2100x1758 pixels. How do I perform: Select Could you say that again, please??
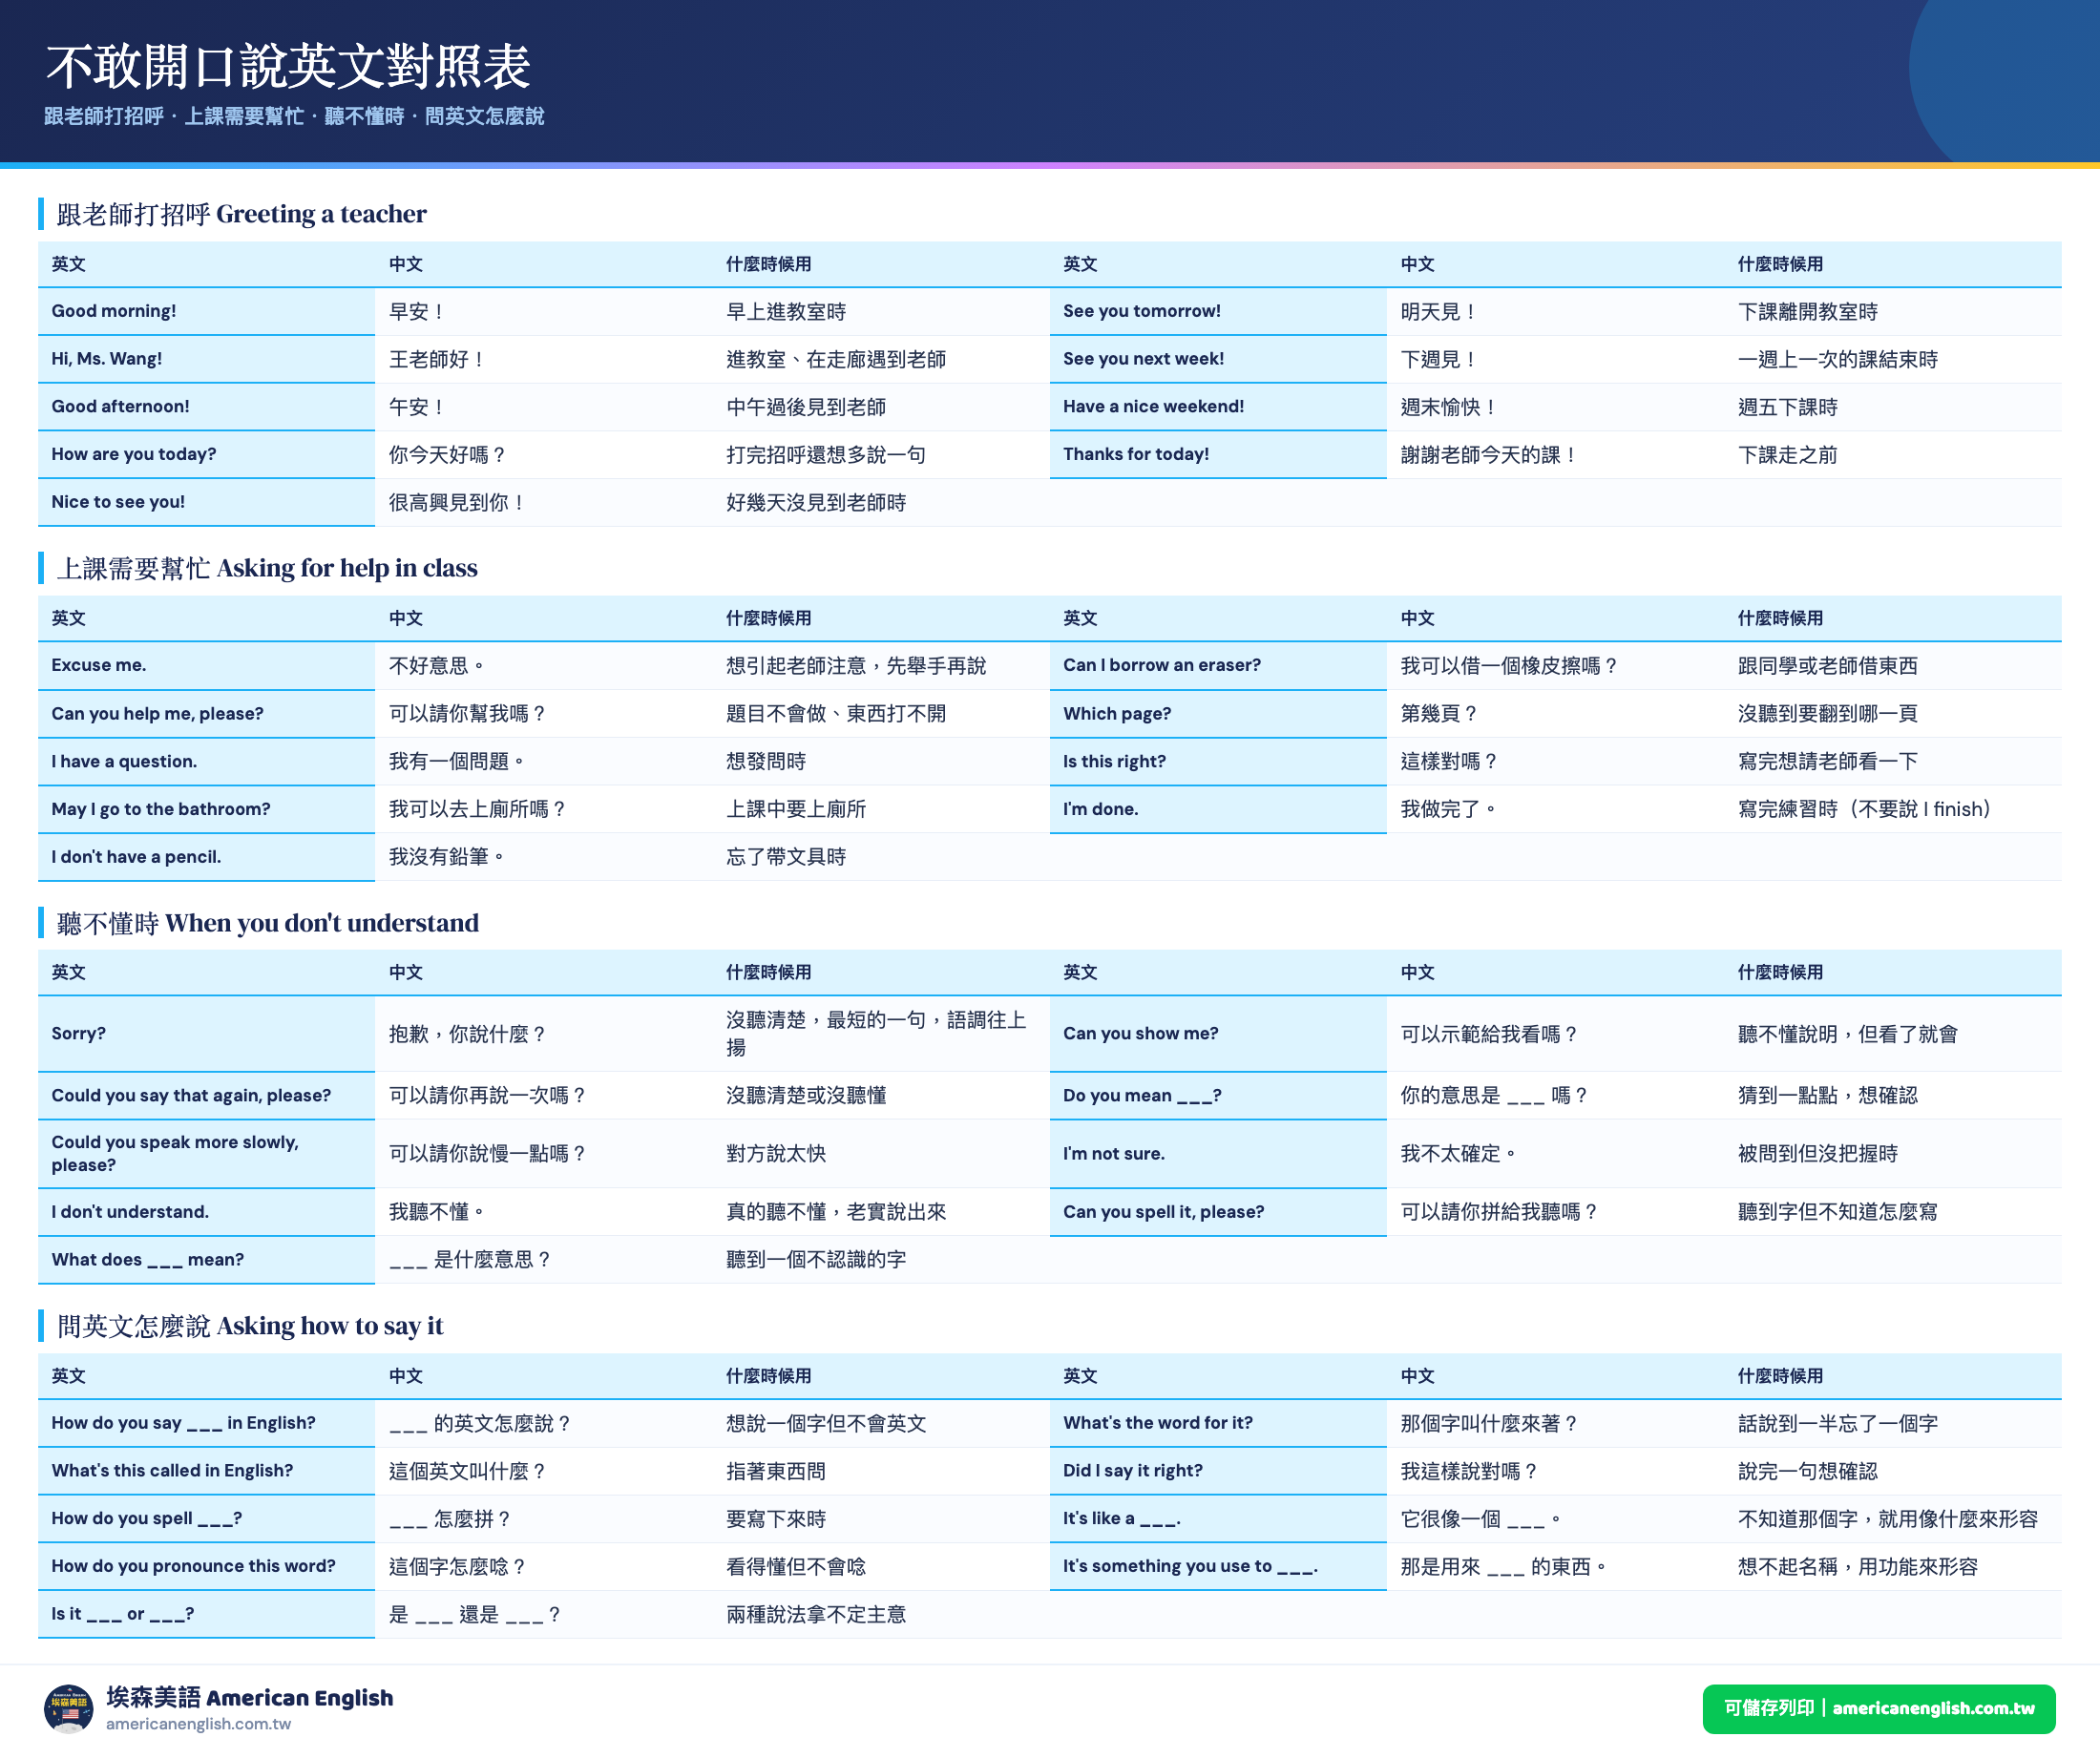click(x=191, y=1096)
